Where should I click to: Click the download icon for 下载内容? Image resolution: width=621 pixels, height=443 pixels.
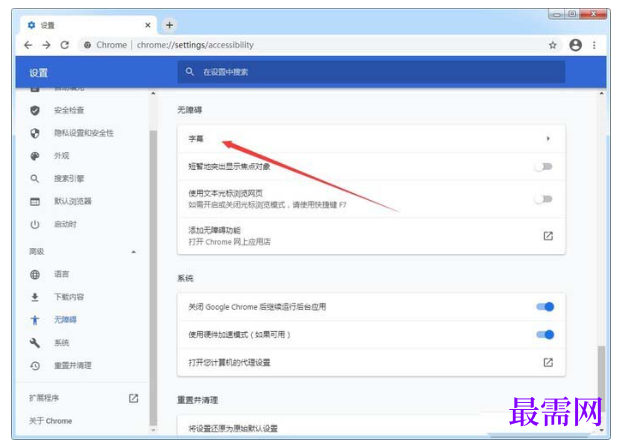pos(35,297)
